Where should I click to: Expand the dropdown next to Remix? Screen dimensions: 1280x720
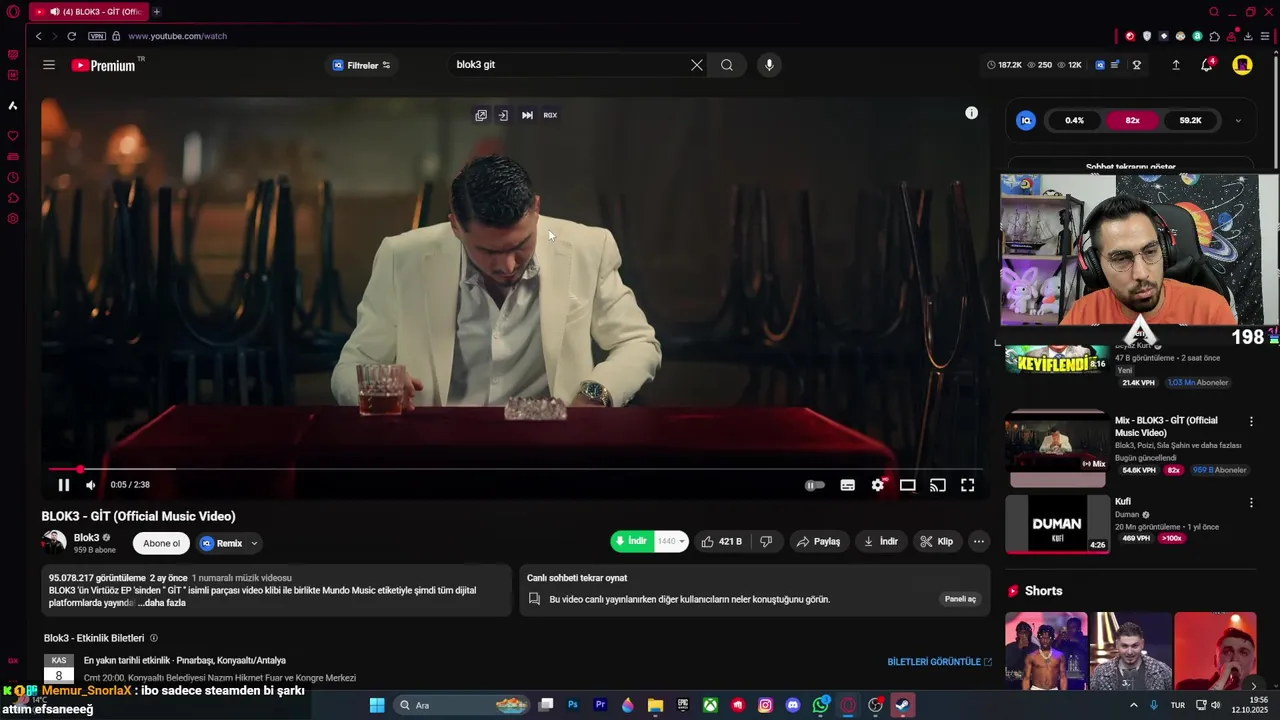click(x=254, y=543)
